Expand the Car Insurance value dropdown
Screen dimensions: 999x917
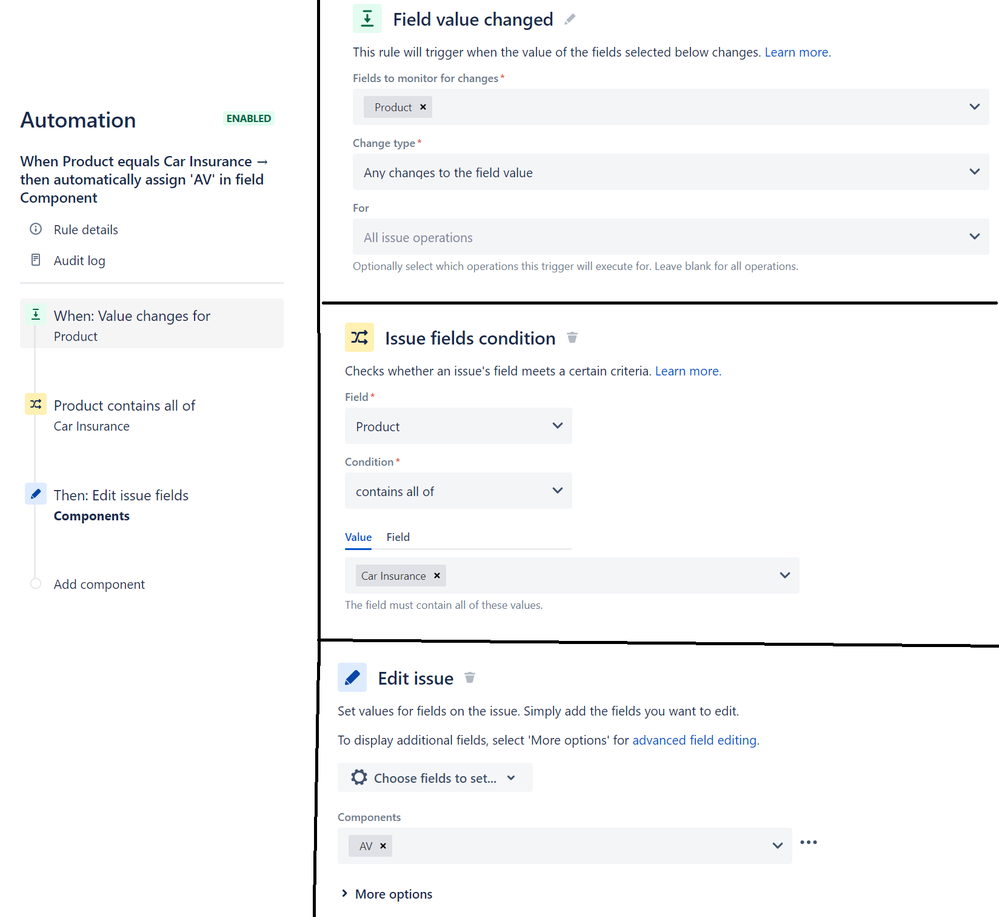[785, 575]
